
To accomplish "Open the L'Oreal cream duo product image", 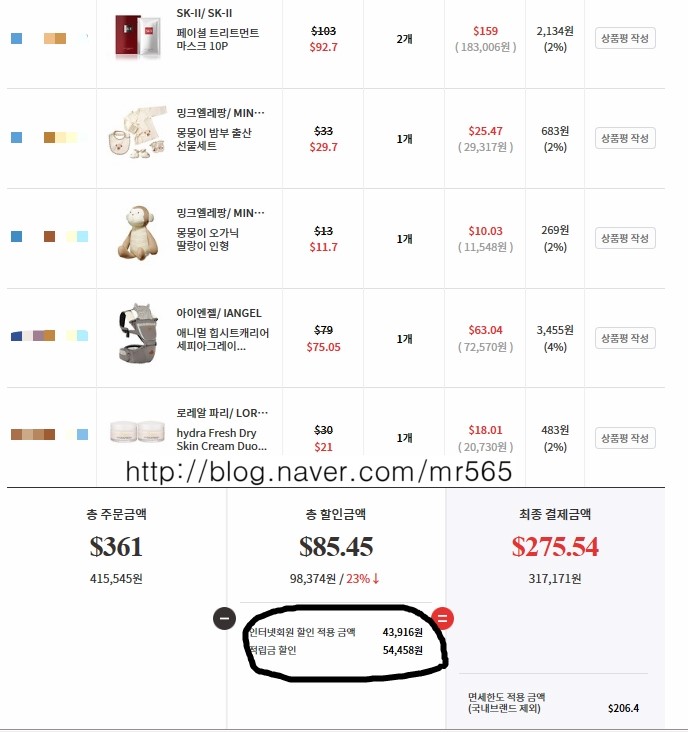I will coord(137,431).
